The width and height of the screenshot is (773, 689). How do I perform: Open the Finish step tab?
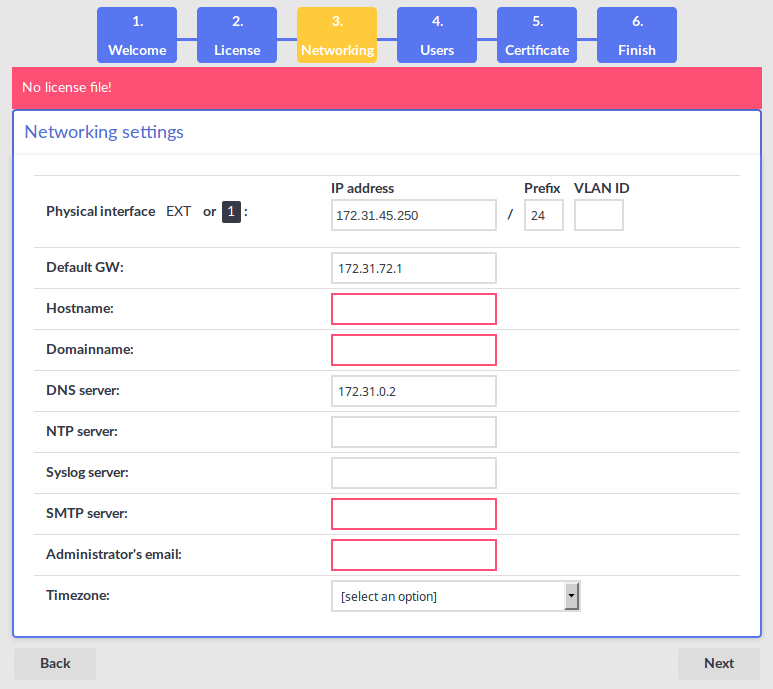637,36
